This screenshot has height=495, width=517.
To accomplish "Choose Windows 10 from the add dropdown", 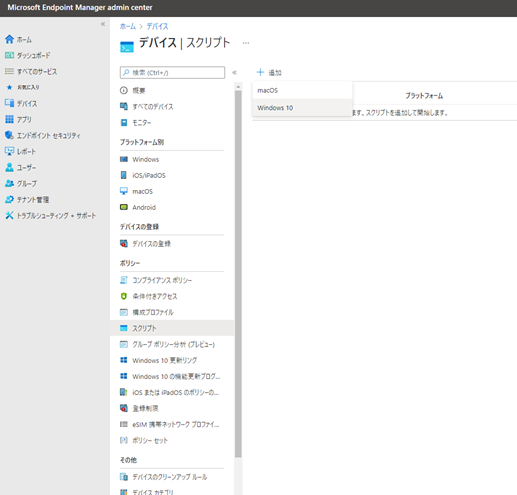I will (x=302, y=108).
